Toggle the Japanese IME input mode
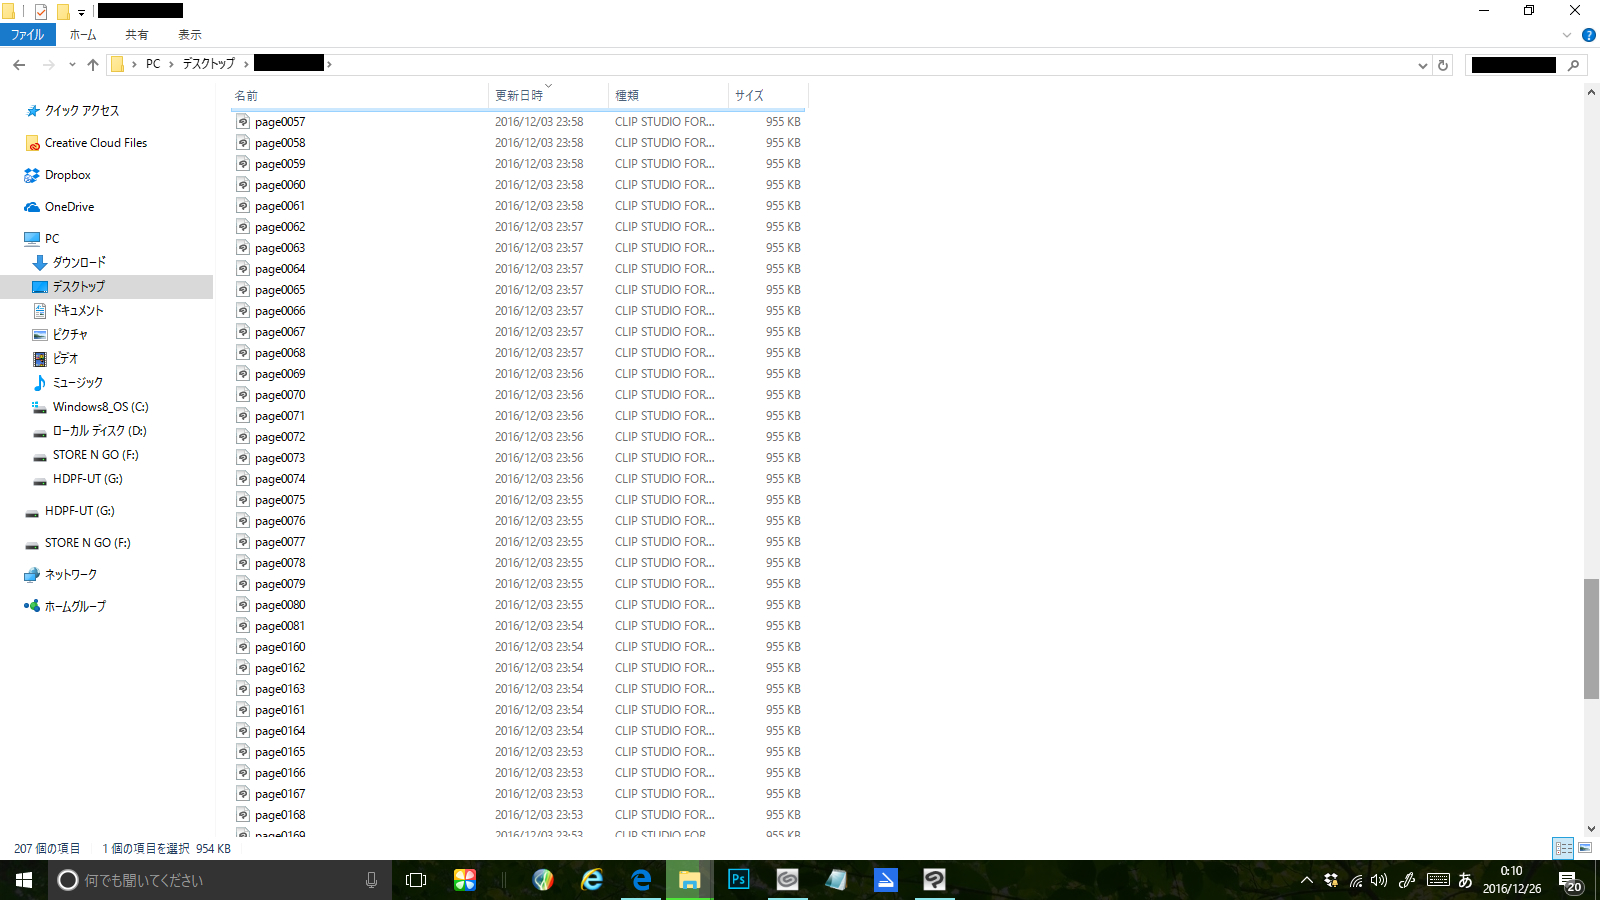 coord(1465,880)
